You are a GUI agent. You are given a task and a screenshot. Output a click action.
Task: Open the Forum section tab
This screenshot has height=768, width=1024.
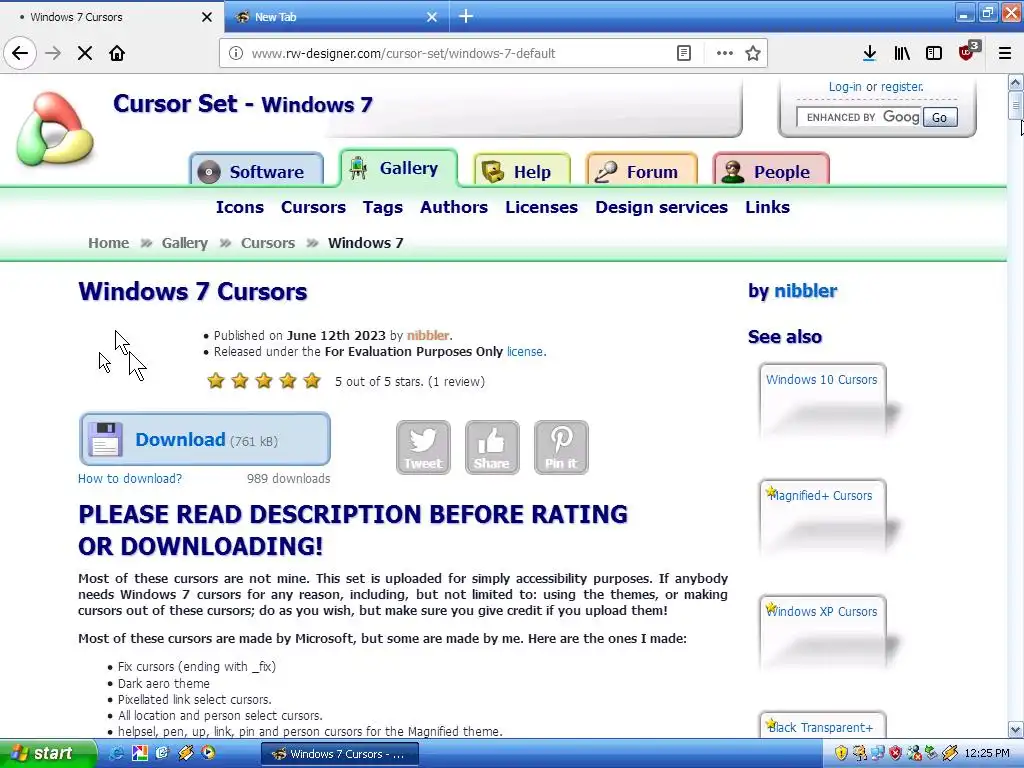pyautogui.click(x=642, y=171)
